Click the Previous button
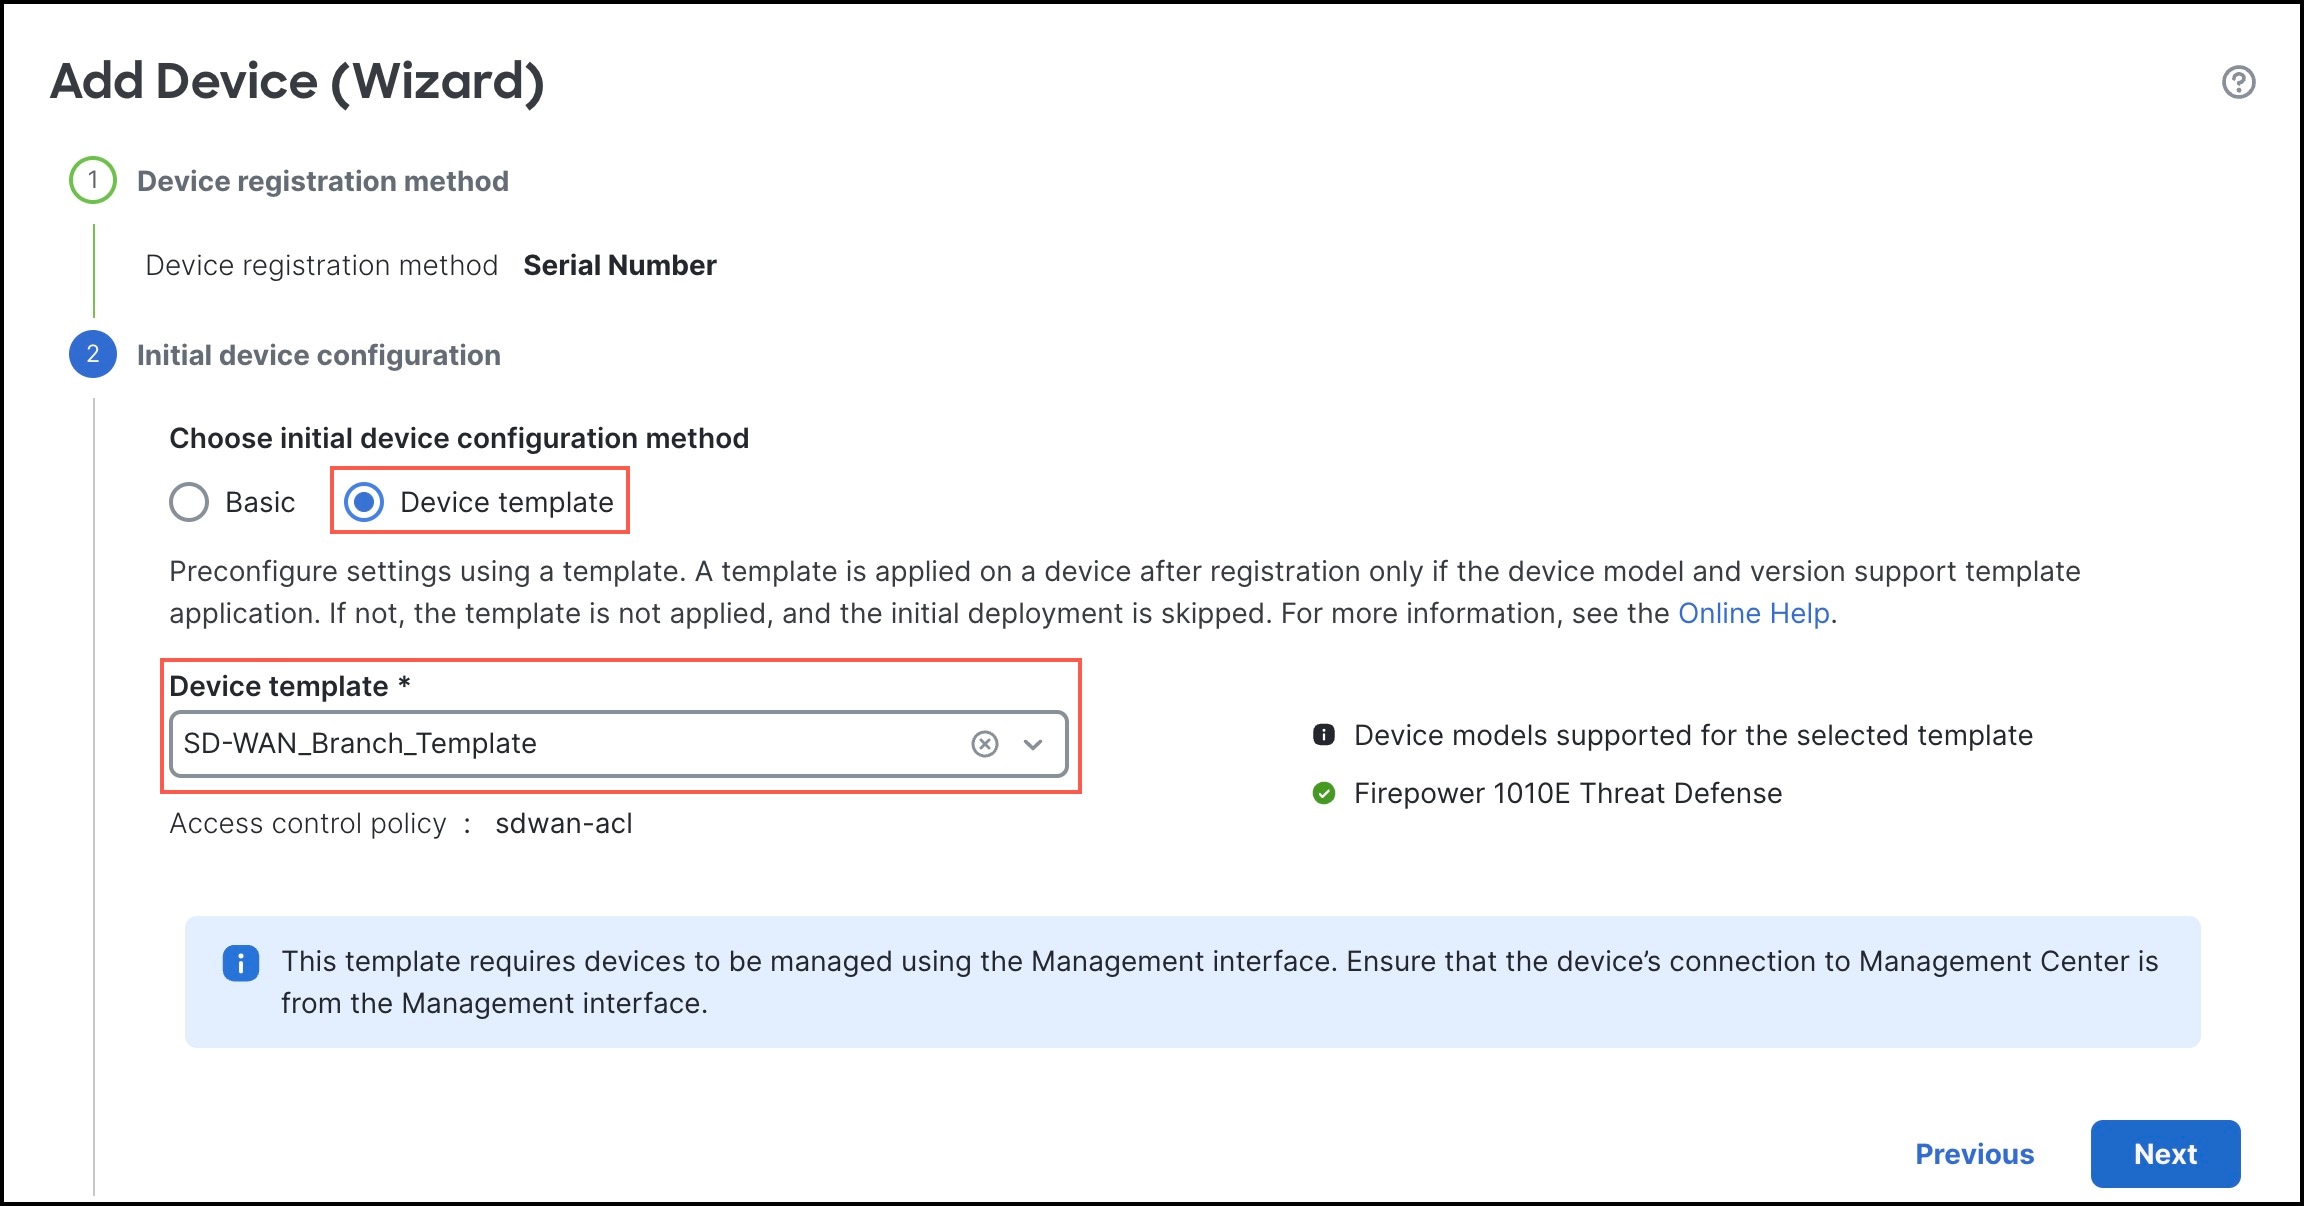 pos(1974,1153)
